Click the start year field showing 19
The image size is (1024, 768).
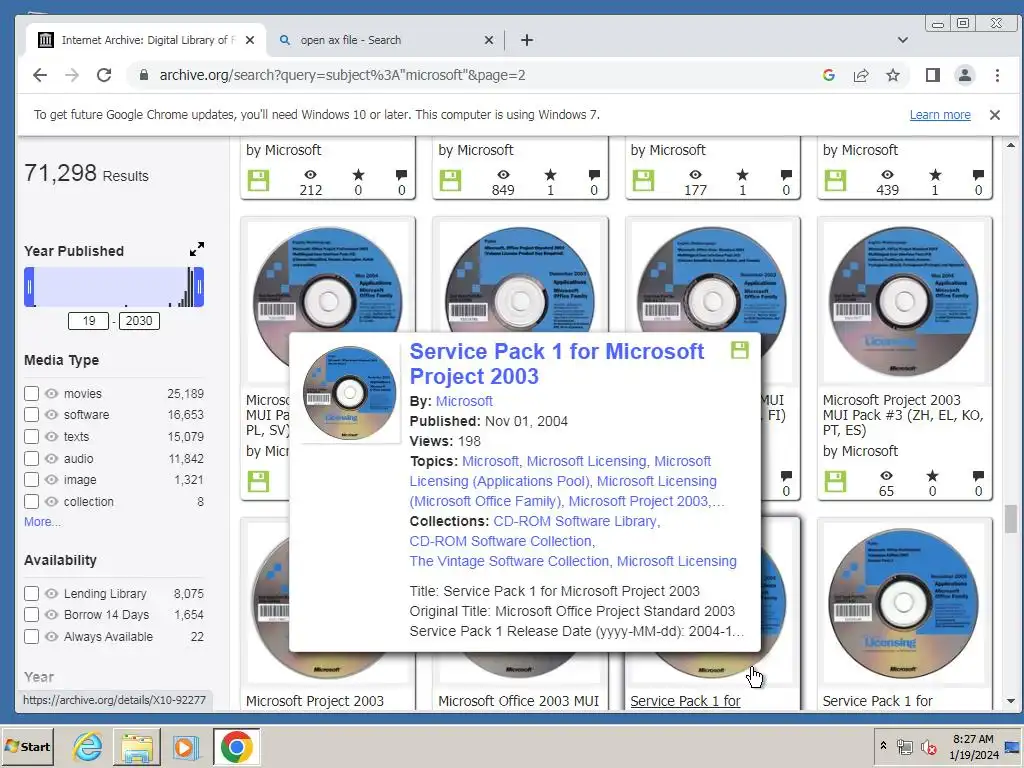tap(89, 321)
